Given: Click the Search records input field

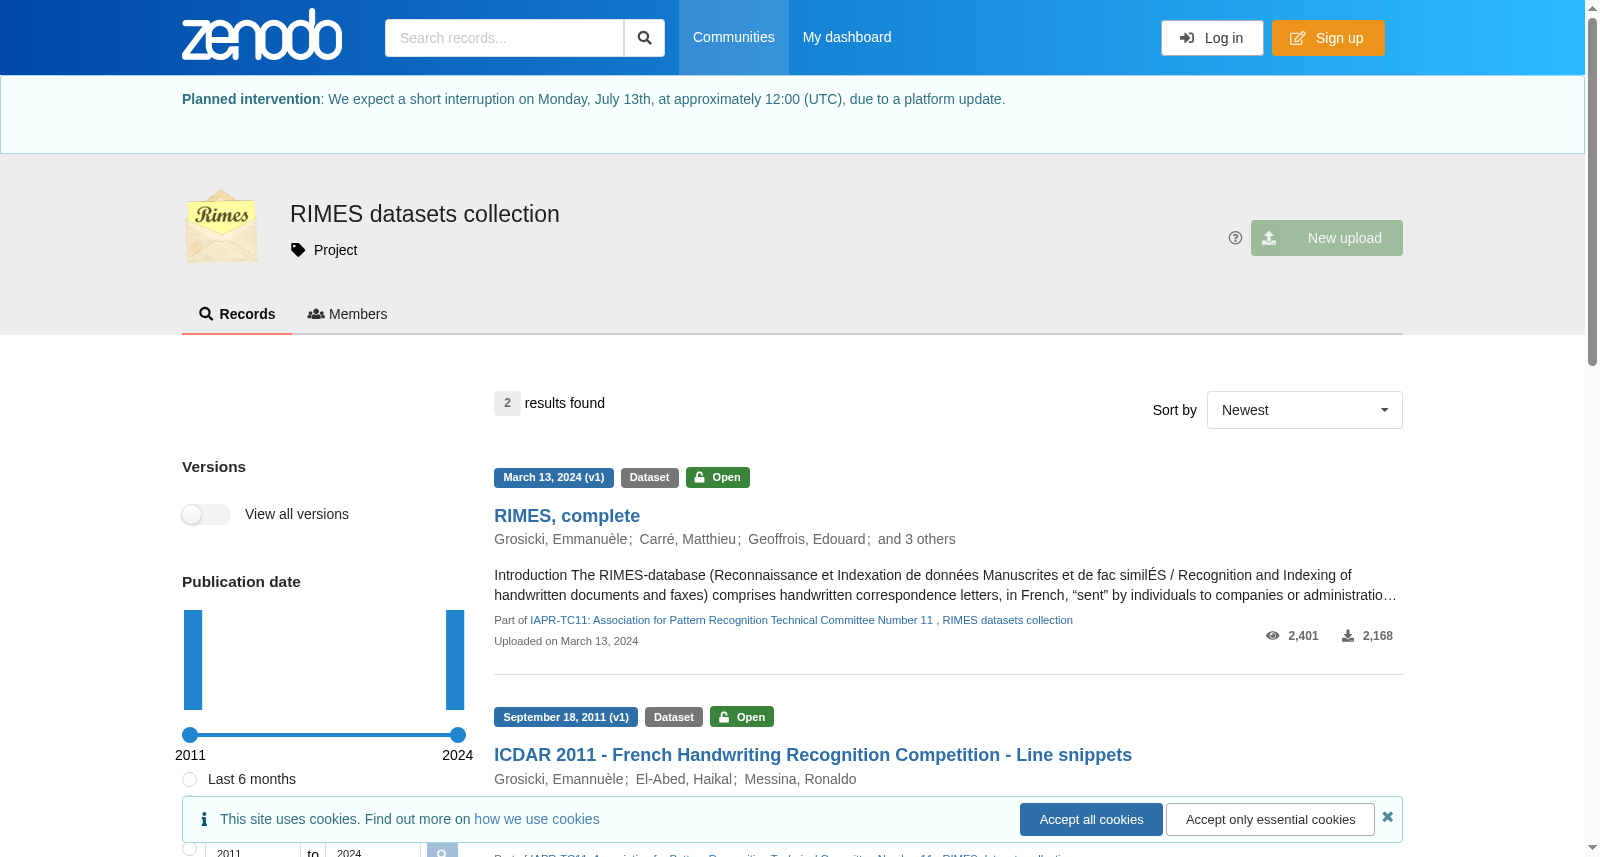Looking at the screenshot, I should (504, 38).
